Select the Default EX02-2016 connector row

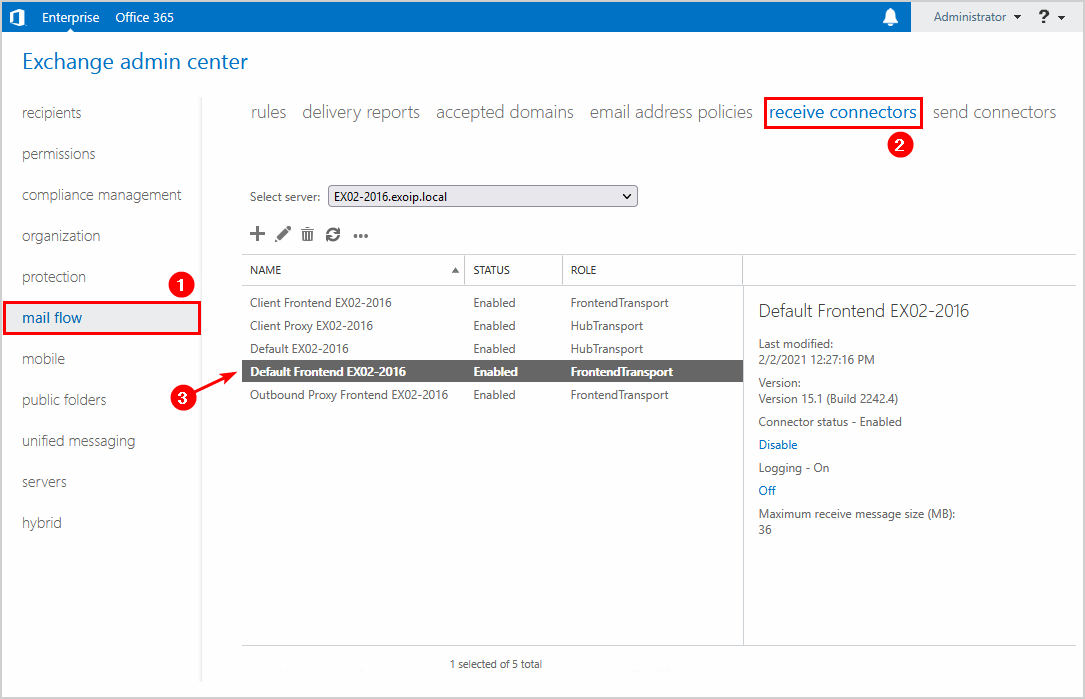[x=492, y=349]
